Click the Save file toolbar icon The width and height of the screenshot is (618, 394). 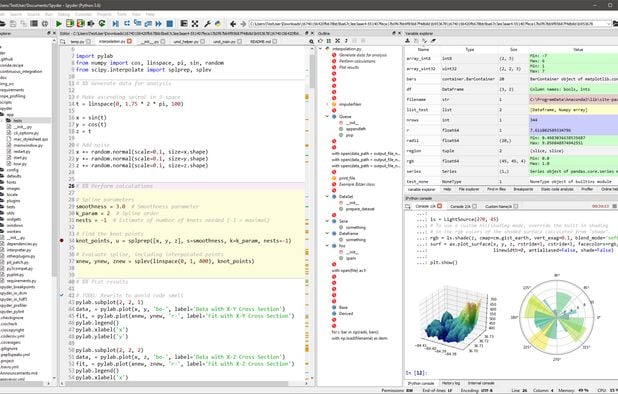pyautogui.click(x=13, y=24)
